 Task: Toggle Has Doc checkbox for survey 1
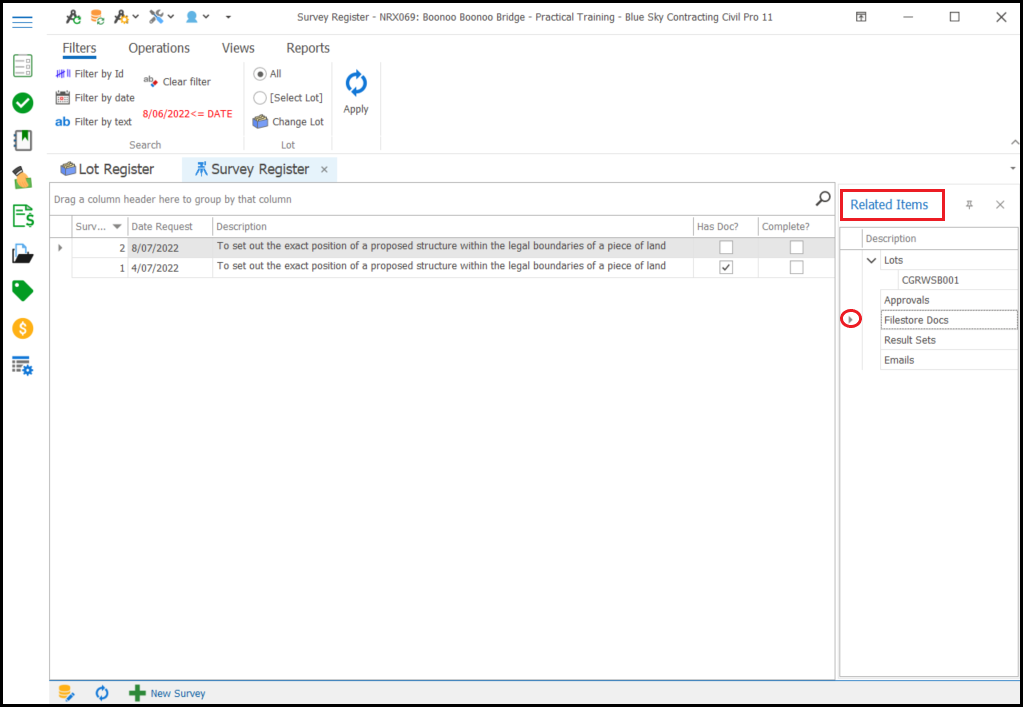point(726,267)
